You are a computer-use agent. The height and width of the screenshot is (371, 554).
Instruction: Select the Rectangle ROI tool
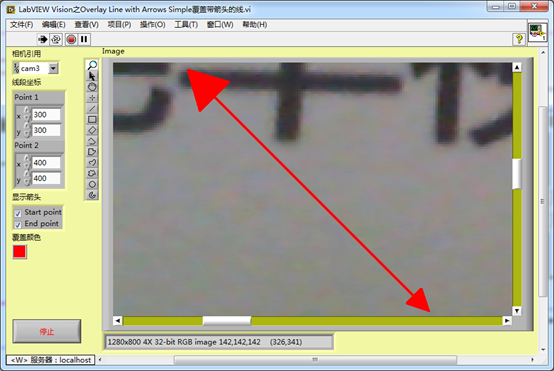[x=92, y=119]
